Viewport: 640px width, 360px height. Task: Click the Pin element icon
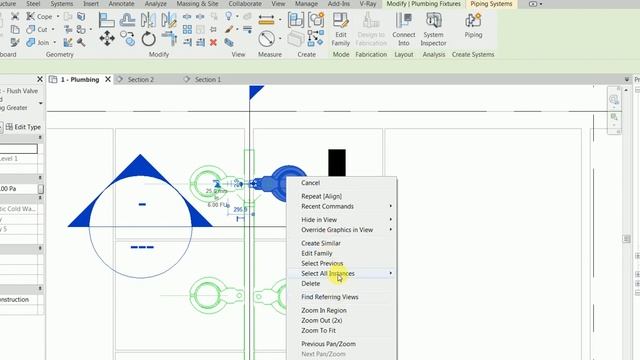click(x=213, y=29)
